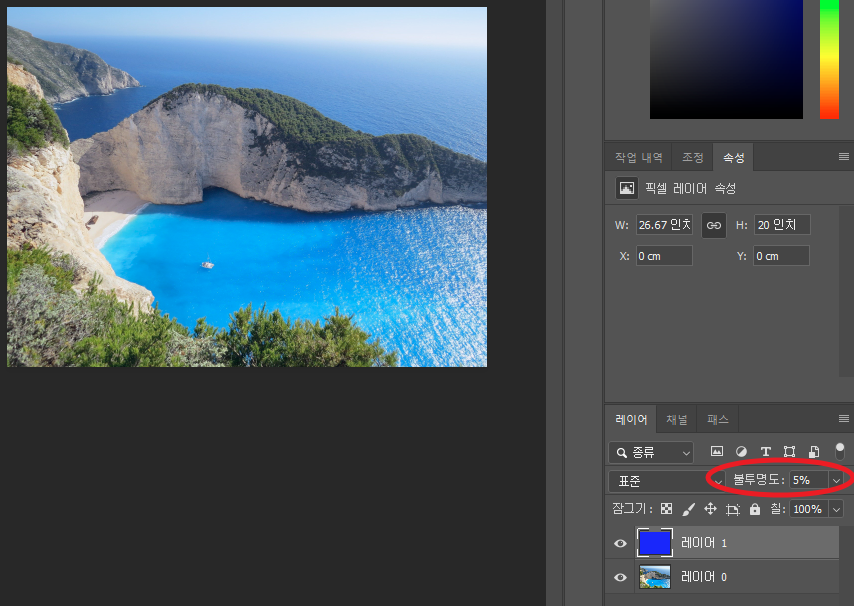Click the 불투명도 opacity value 5%

pos(809,480)
